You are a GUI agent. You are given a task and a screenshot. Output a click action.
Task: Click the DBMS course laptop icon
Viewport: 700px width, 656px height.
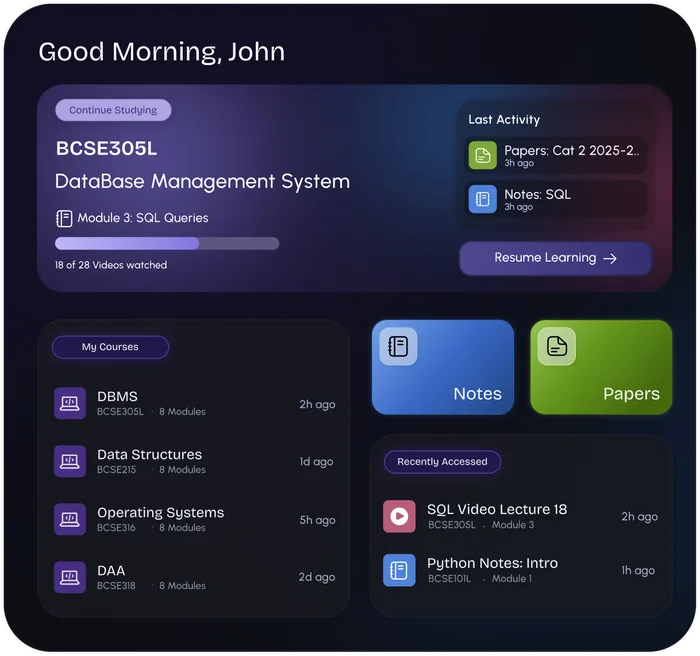70,403
